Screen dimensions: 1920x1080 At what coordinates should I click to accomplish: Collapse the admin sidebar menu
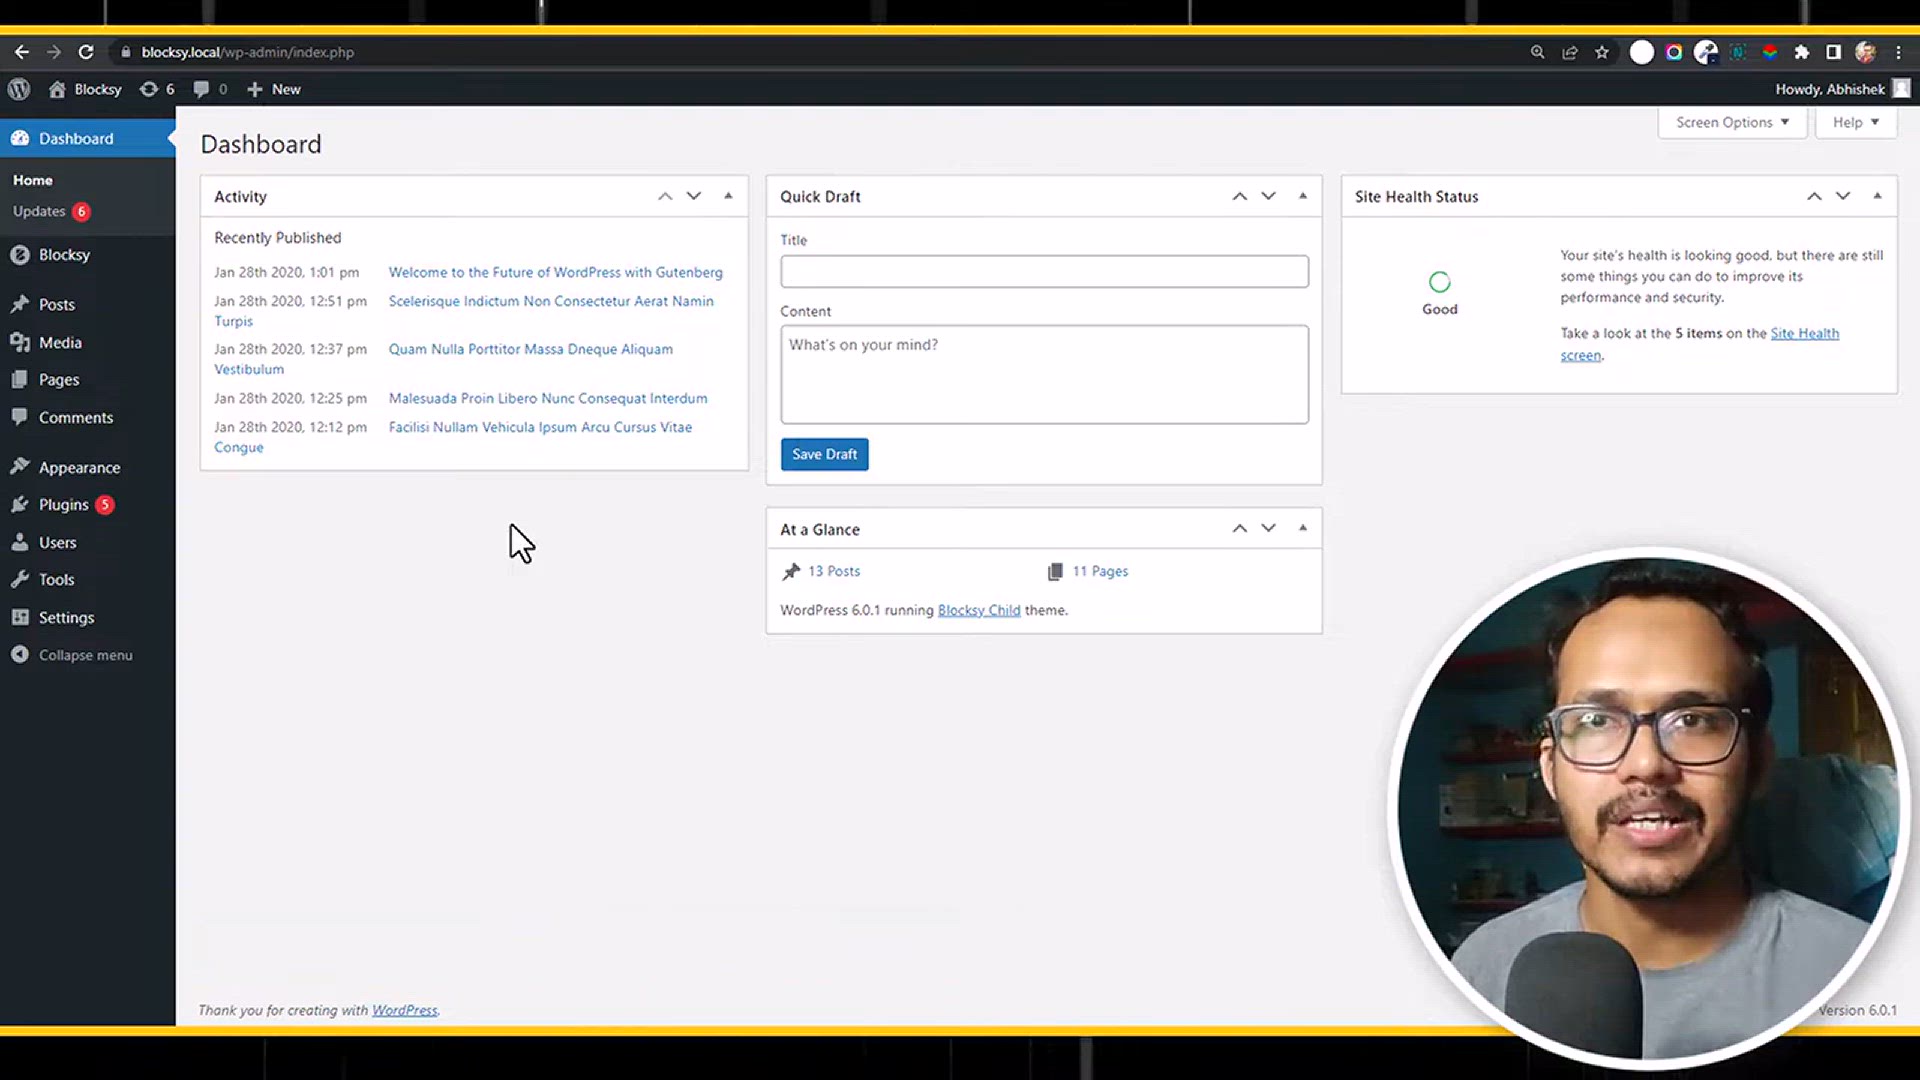tap(87, 655)
